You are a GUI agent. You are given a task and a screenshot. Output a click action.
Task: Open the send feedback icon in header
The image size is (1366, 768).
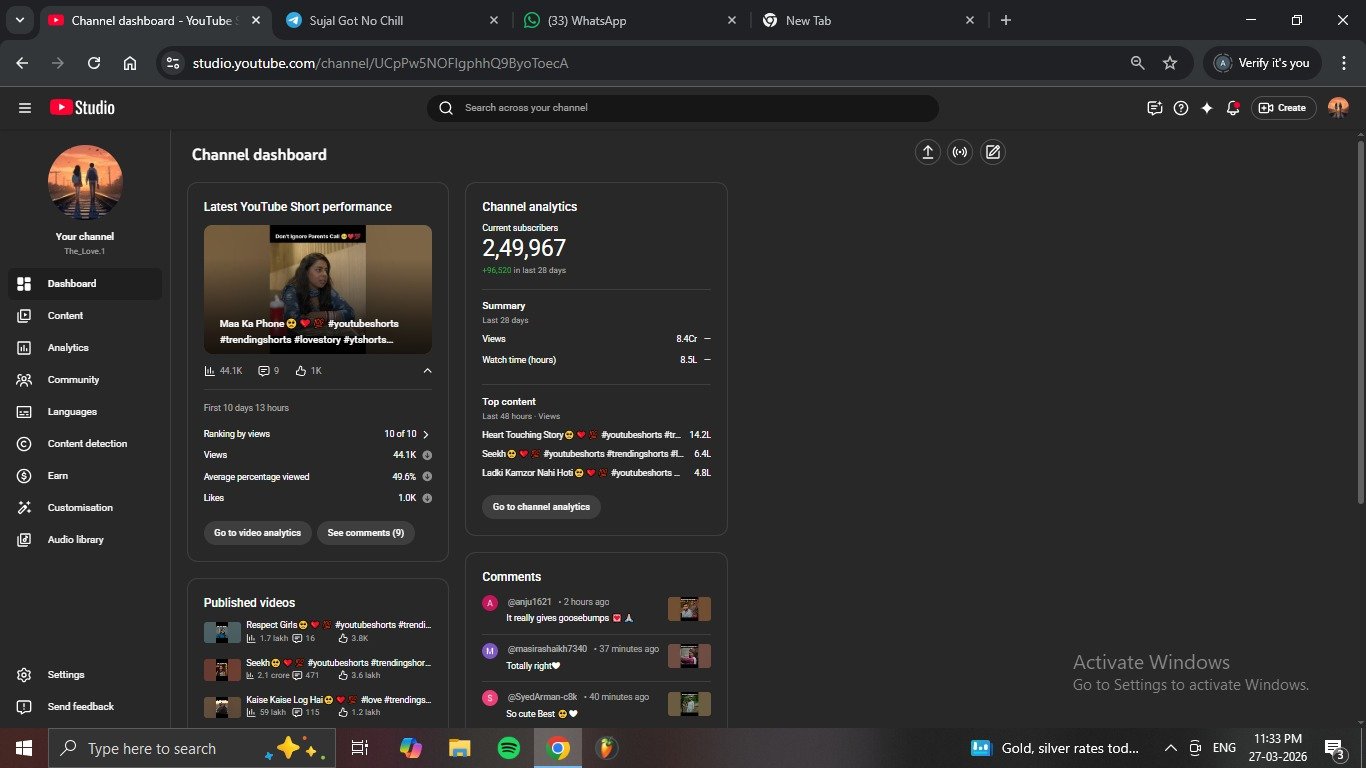(1155, 108)
